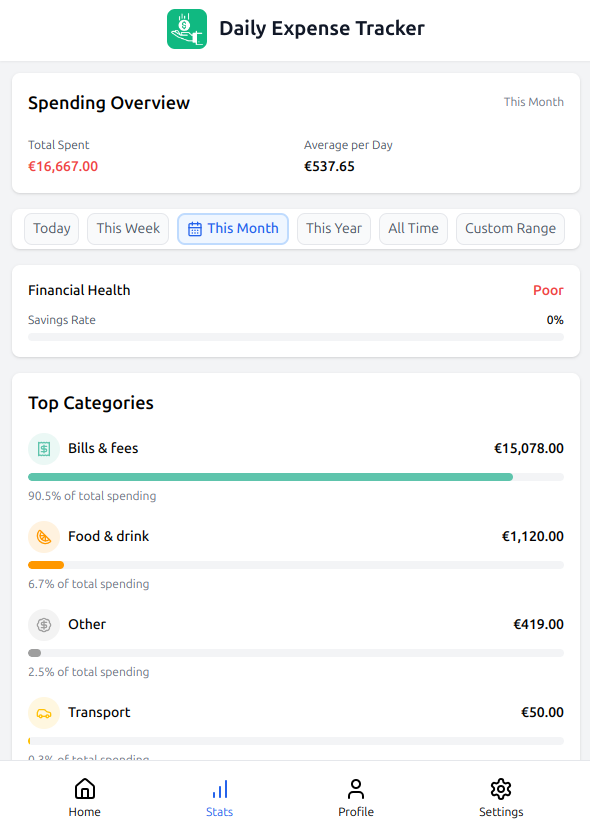590x836 pixels.
Task: Click the calendar icon in This Month
Action: tap(195, 229)
